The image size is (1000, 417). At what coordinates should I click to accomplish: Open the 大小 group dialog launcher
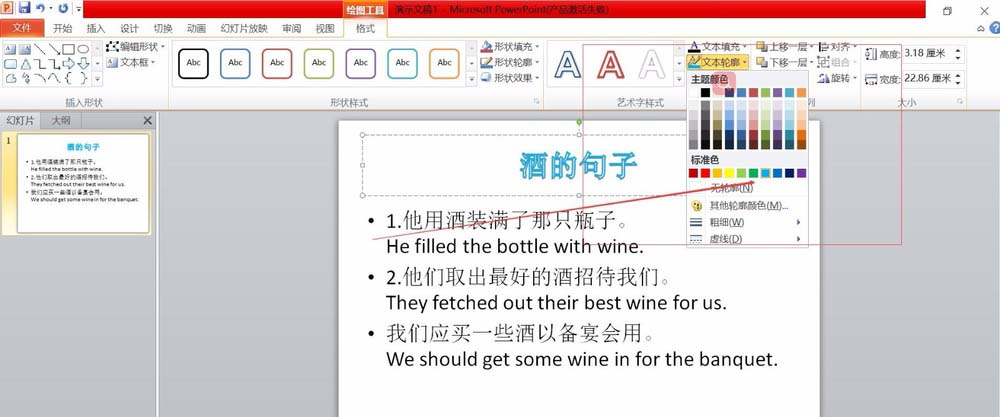(960, 102)
